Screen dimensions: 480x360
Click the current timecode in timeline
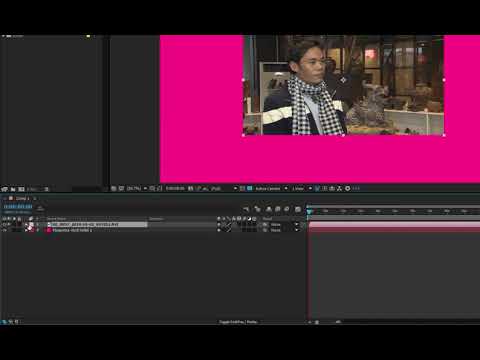(x=18, y=207)
